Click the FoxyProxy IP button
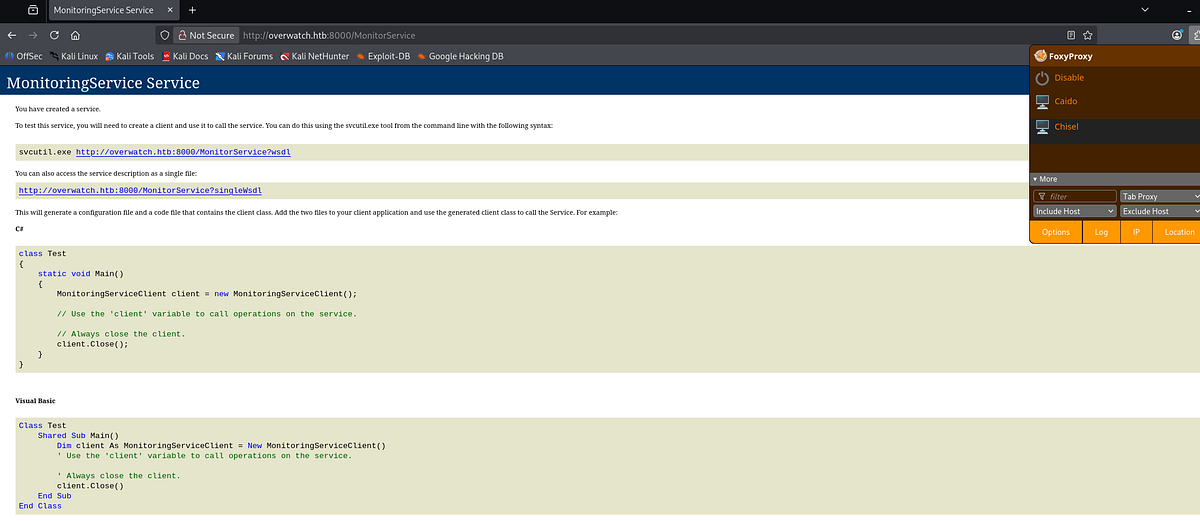Viewport: 1200px width, 521px height. click(x=1136, y=232)
